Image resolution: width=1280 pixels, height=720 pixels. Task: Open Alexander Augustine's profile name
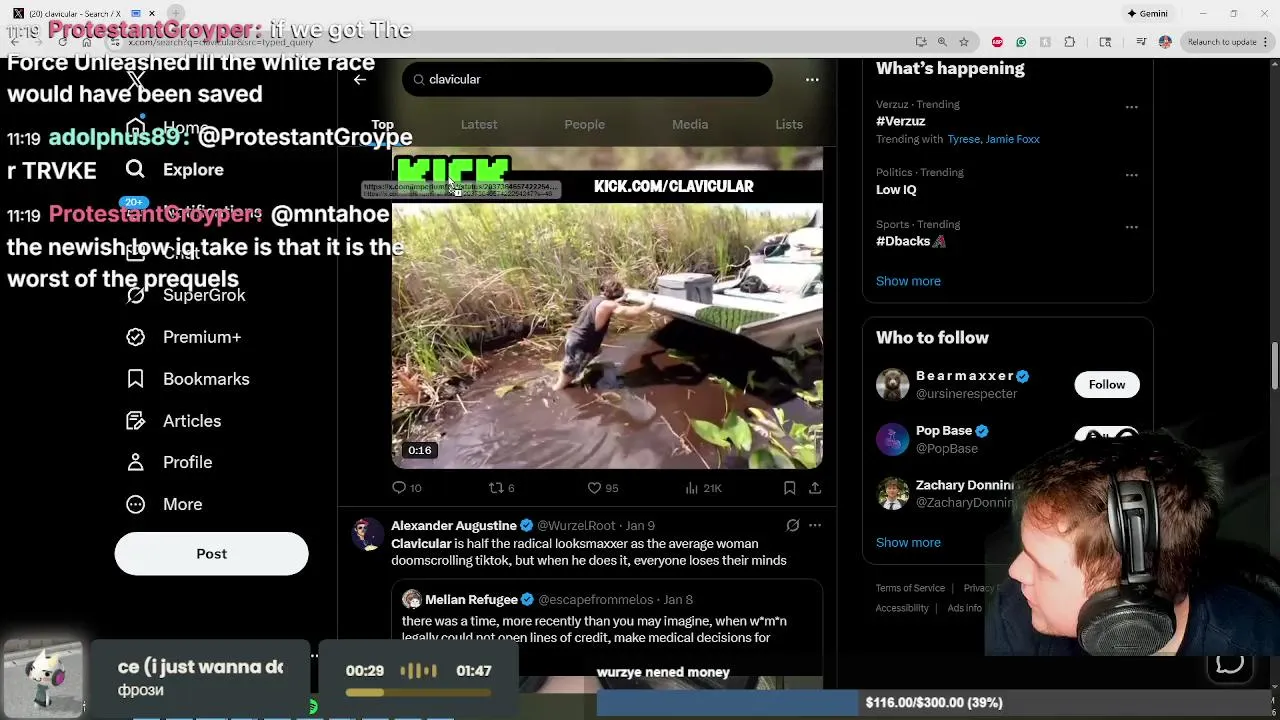pos(454,525)
